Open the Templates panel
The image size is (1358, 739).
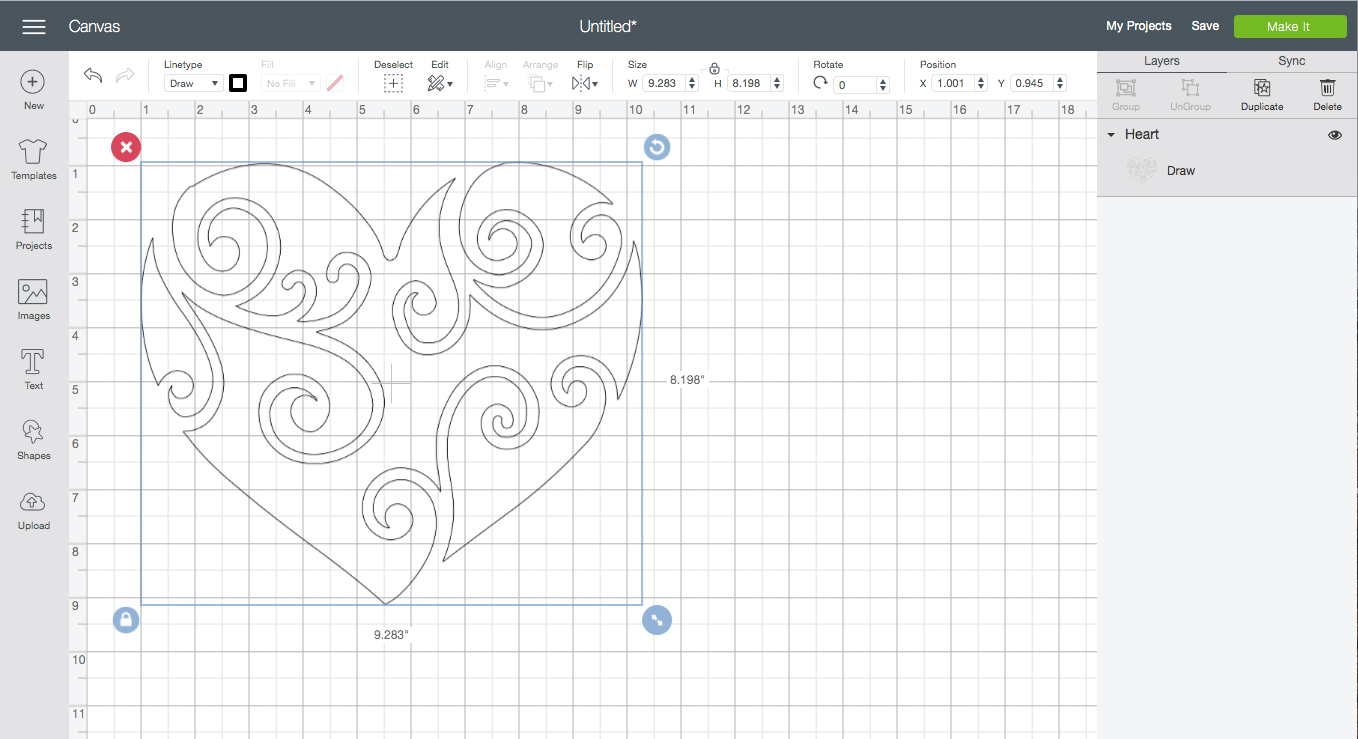pyautogui.click(x=33, y=159)
